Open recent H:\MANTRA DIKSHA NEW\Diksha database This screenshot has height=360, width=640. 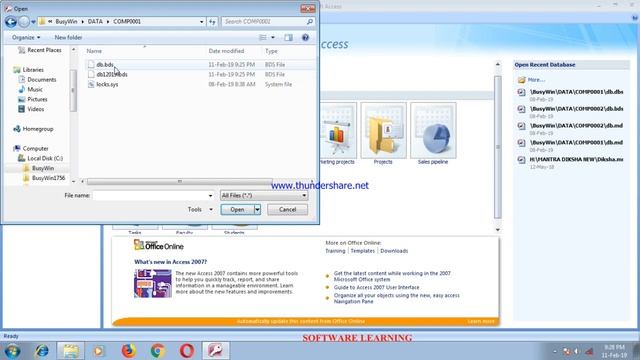[x=576, y=159]
